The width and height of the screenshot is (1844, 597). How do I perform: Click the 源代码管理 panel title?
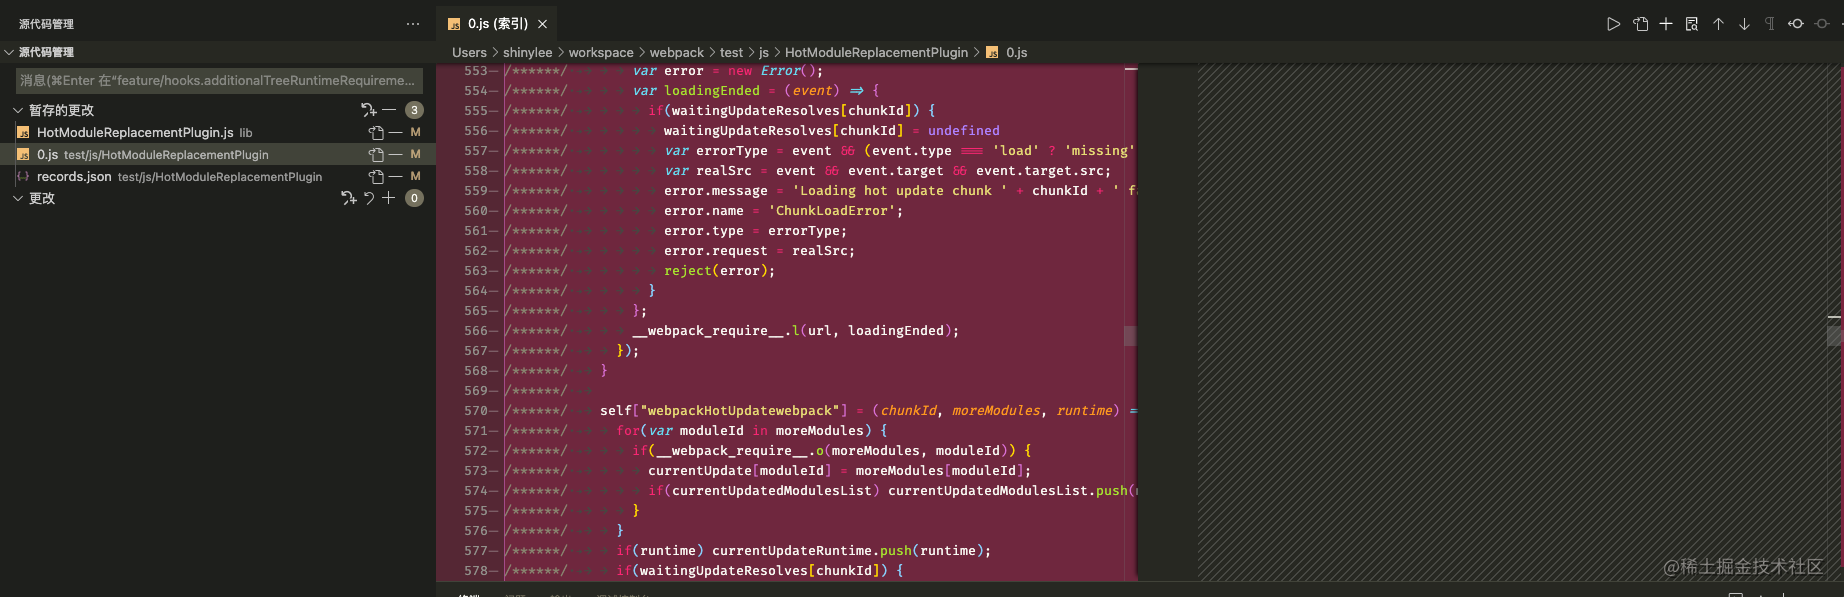click(x=46, y=24)
